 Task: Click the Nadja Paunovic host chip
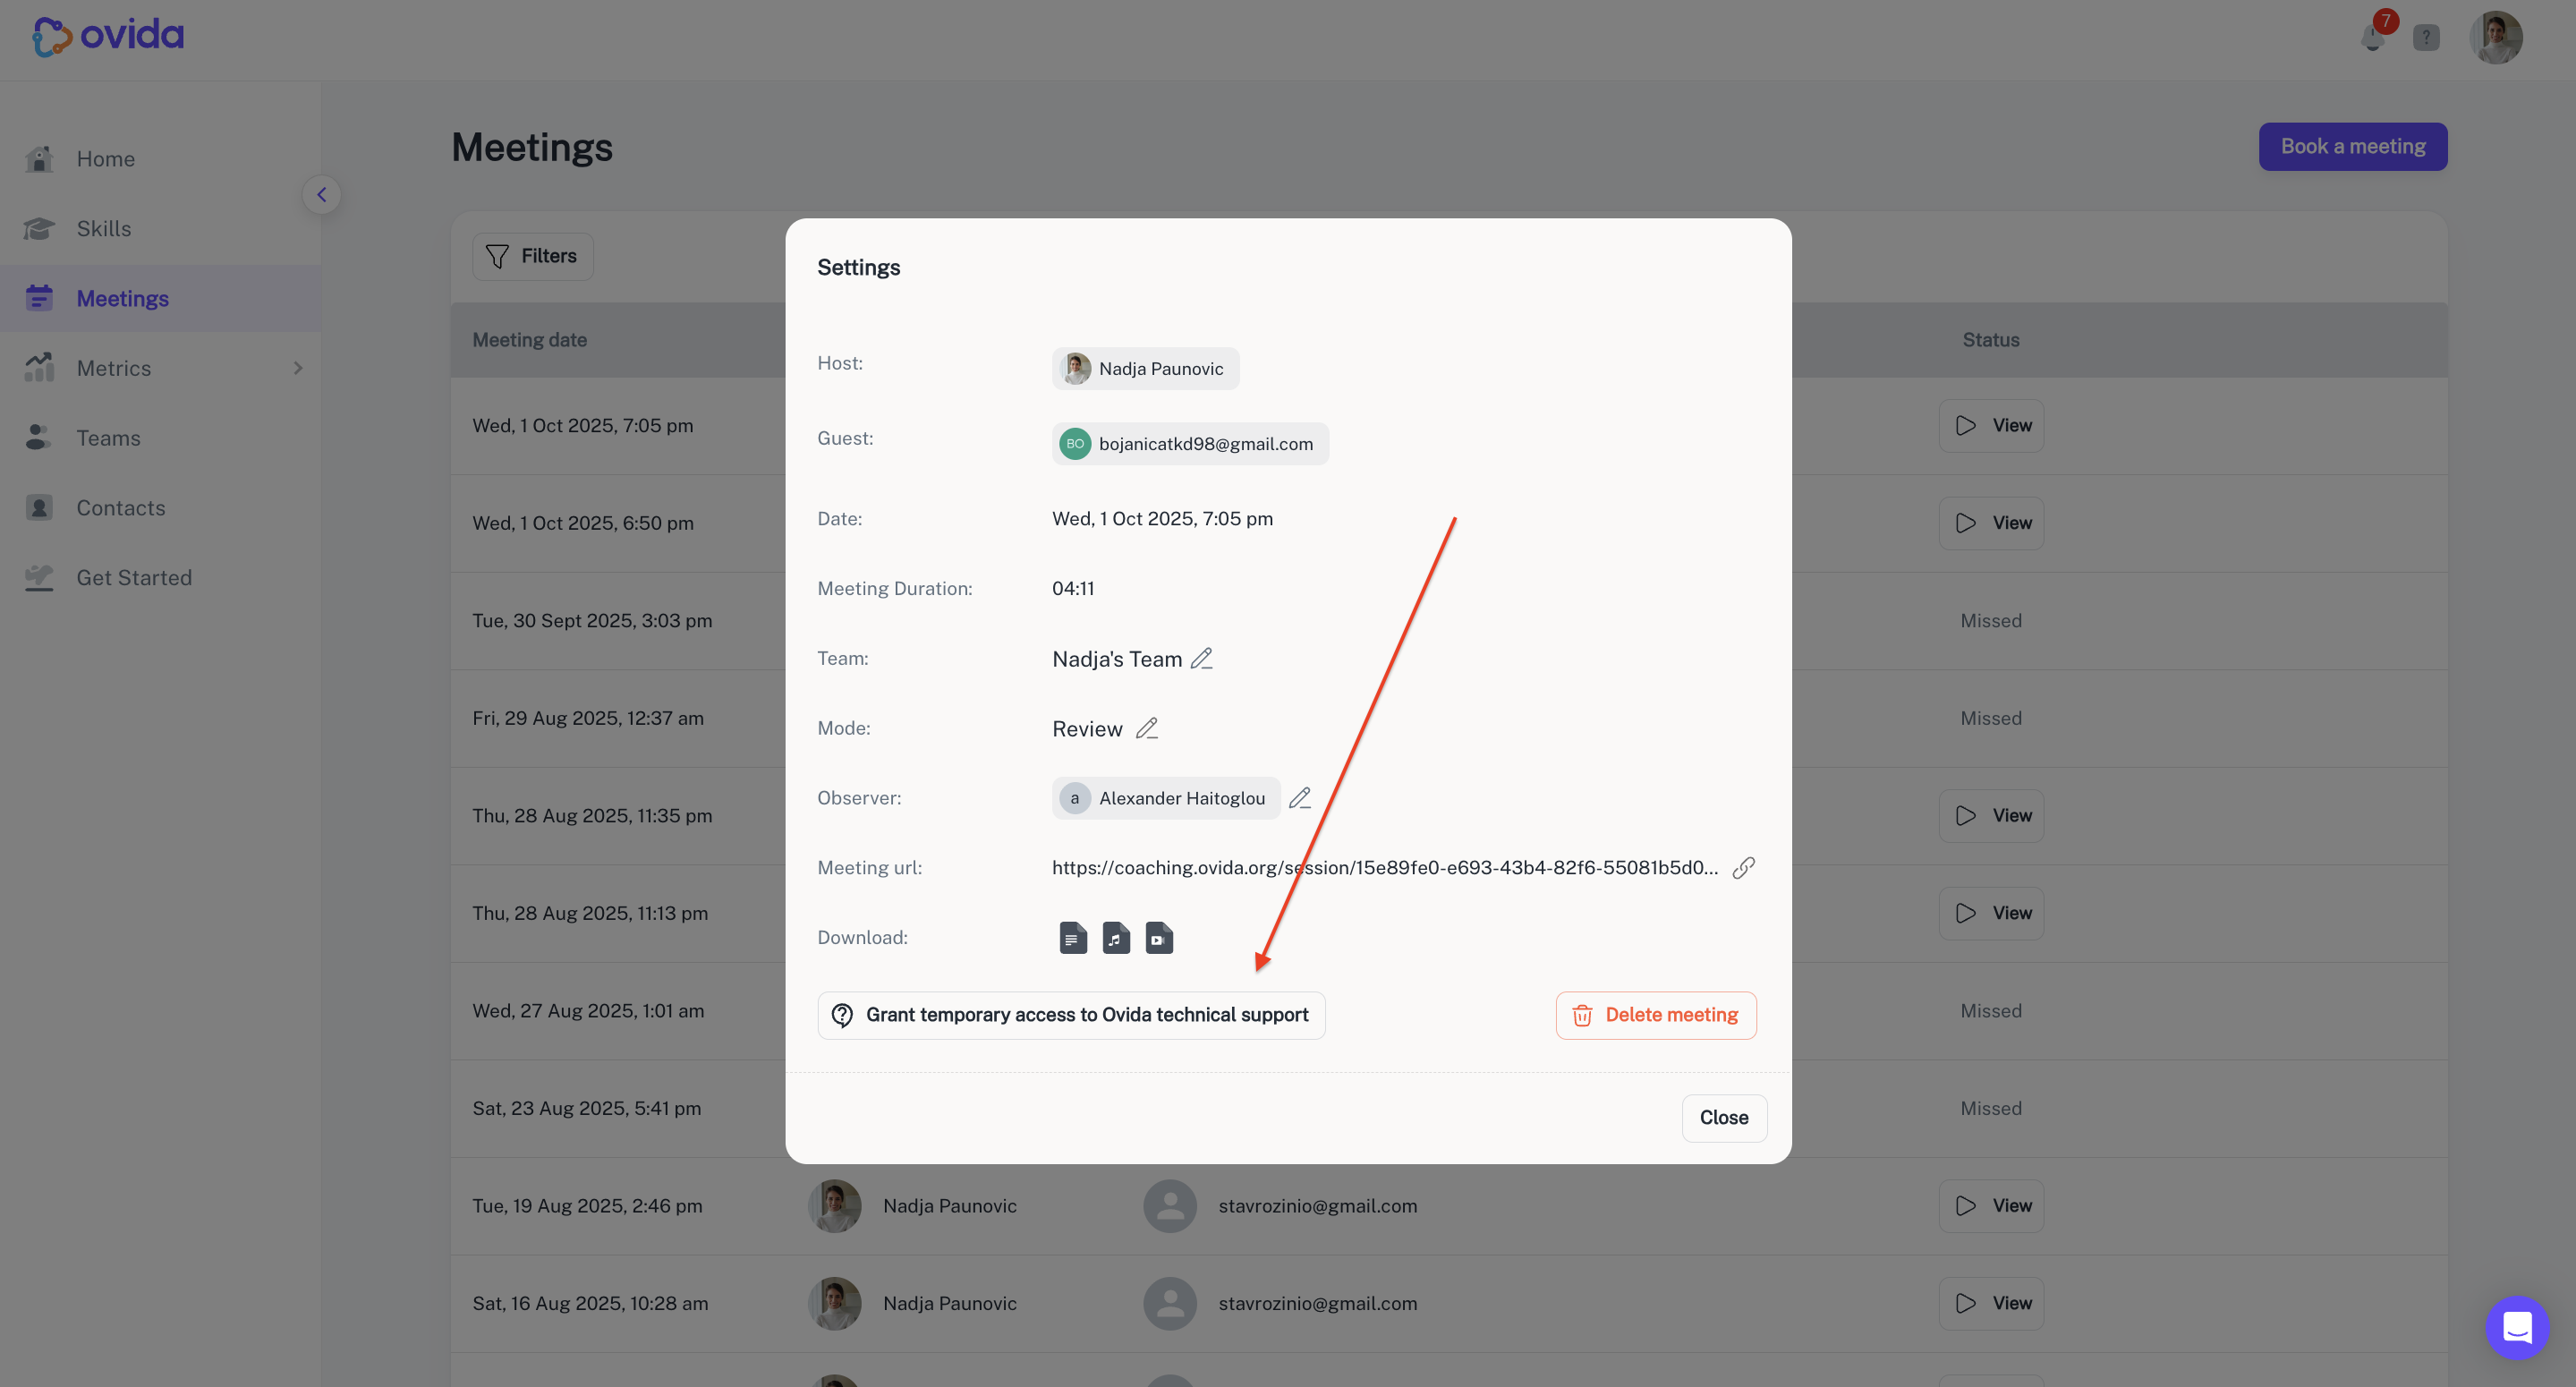[x=1145, y=369]
